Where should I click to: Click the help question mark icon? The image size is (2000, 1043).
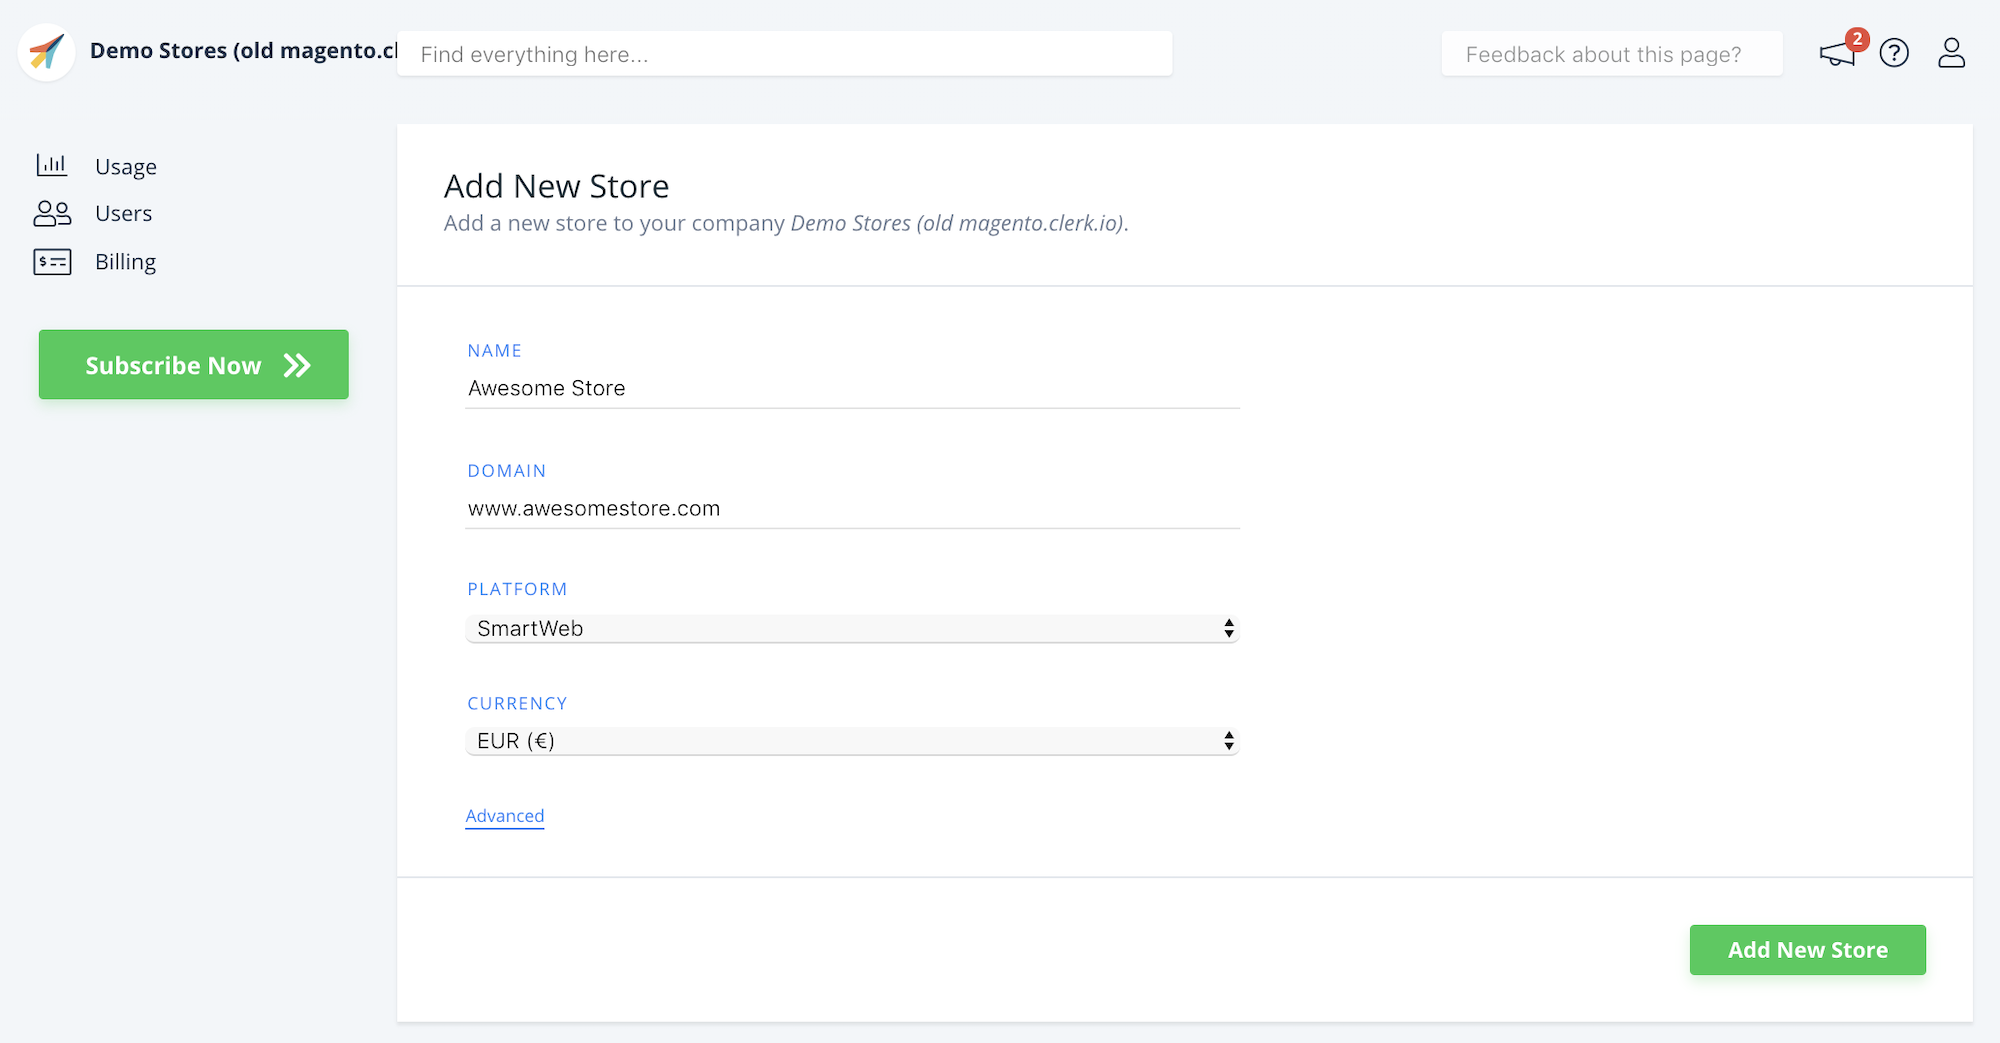pos(1895,53)
